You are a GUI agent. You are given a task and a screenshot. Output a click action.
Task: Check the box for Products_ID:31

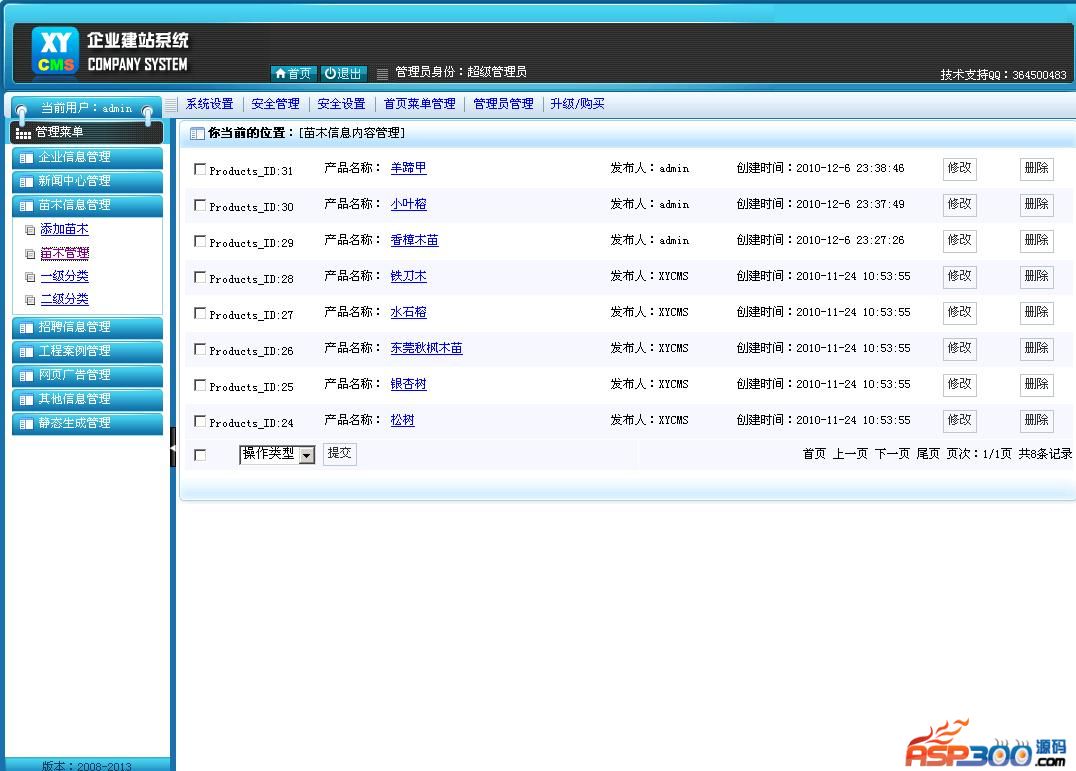[200, 169]
